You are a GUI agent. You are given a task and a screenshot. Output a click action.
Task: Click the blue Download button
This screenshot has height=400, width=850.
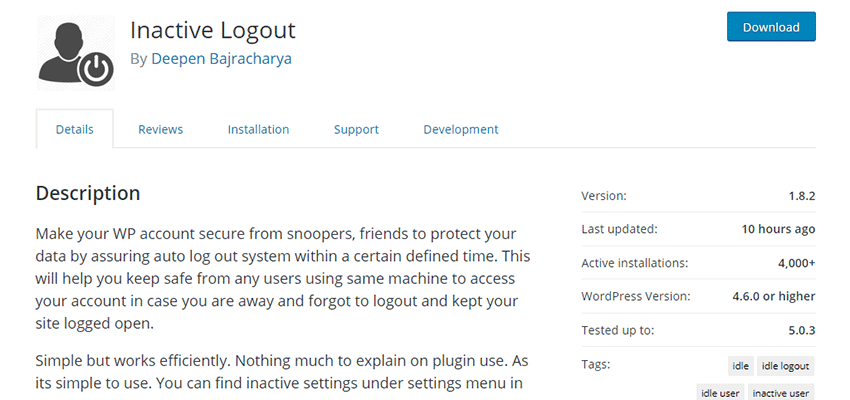click(x=771, y=27)
